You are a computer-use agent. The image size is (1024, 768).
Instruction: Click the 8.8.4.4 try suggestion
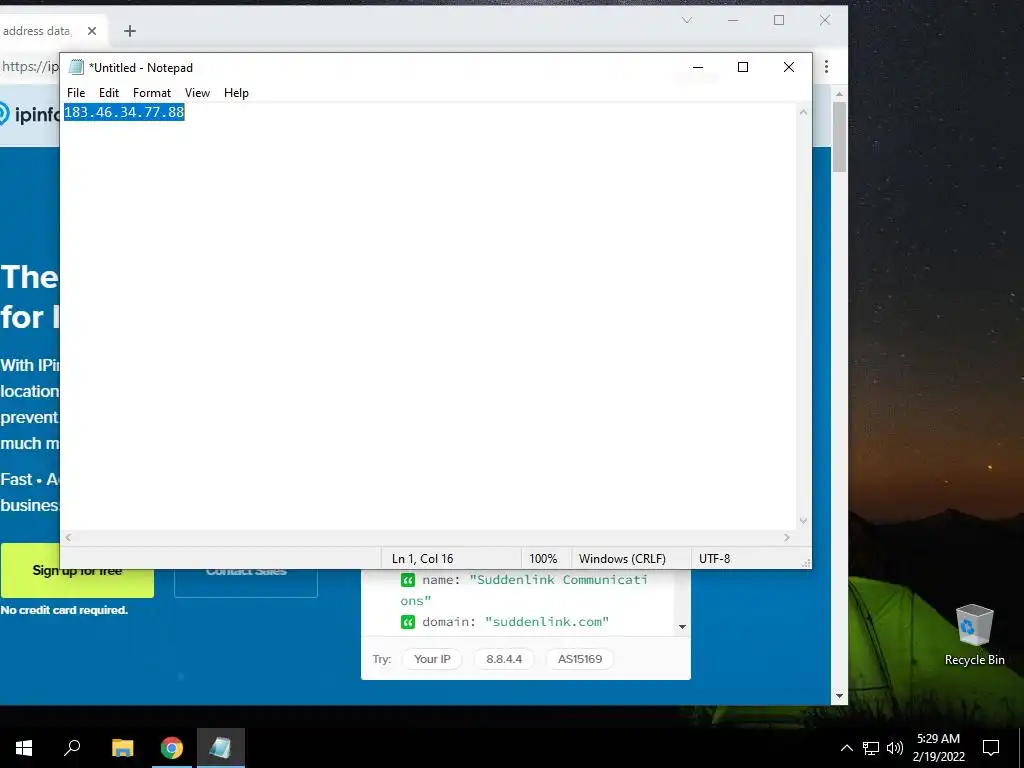pos(504,659)
